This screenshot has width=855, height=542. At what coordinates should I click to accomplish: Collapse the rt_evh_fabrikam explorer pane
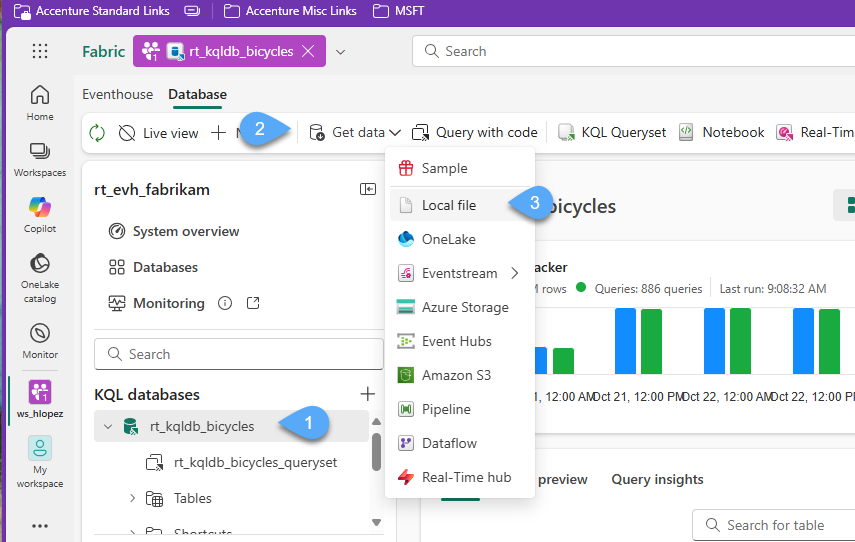point(368,189)
